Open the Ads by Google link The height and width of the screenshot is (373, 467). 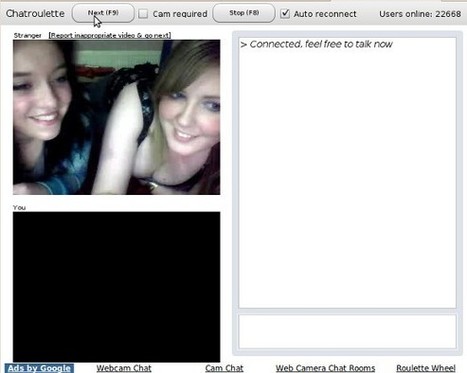(x=39, y=368)
